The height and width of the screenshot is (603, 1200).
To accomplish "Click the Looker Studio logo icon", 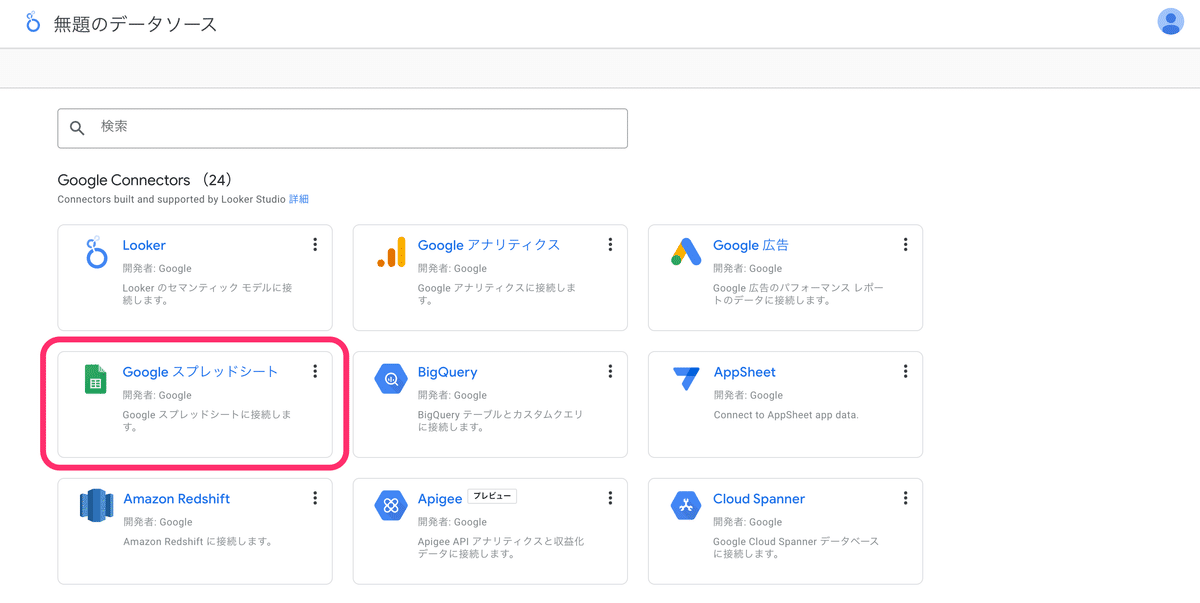I will (x=33, y=22).
